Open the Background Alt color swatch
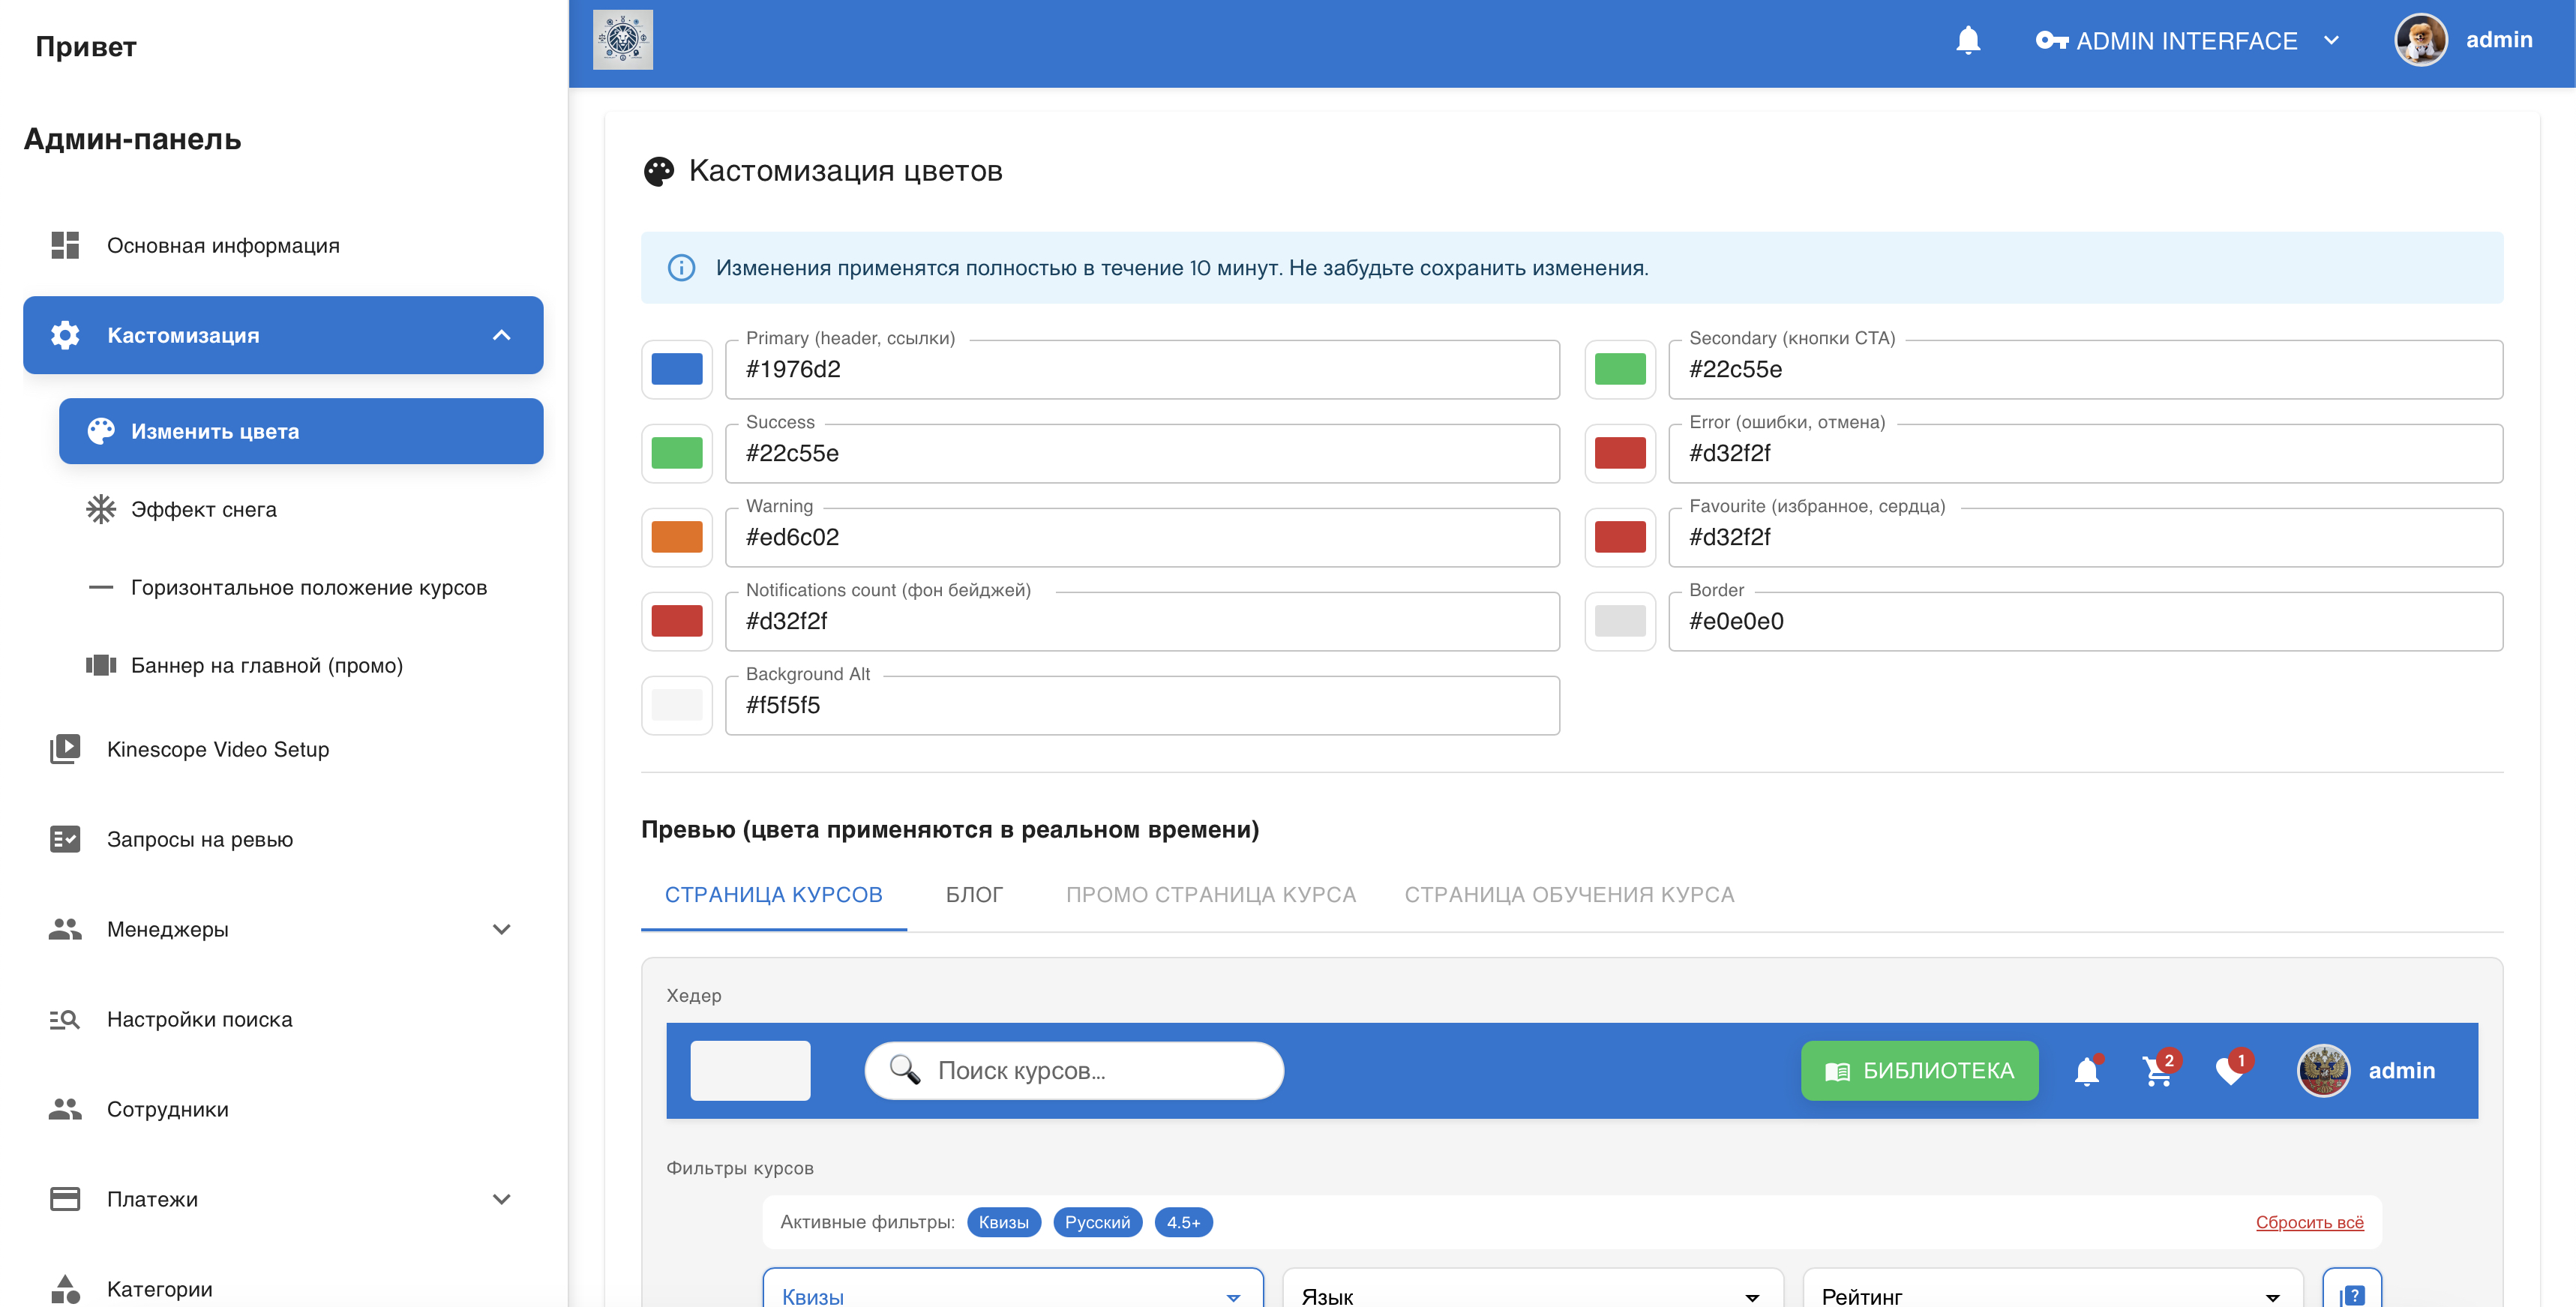Image resolution: width=2576 pixels, height=1307 pixels. pos(677,705)
